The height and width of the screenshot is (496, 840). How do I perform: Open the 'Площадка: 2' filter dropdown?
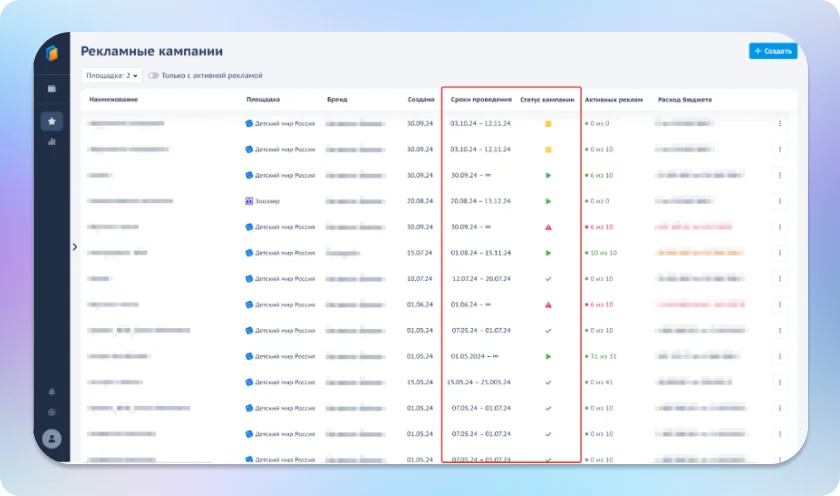pos(111,75)
